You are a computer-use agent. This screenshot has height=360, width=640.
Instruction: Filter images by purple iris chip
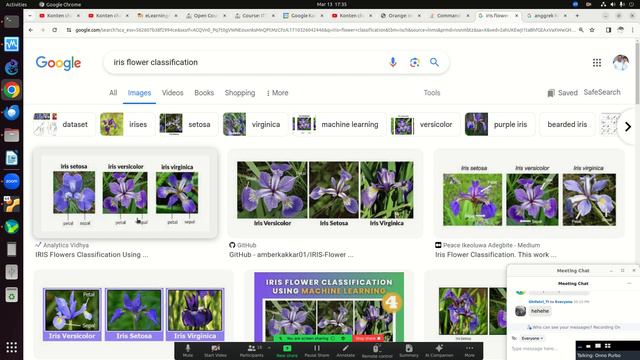point(500,124)
